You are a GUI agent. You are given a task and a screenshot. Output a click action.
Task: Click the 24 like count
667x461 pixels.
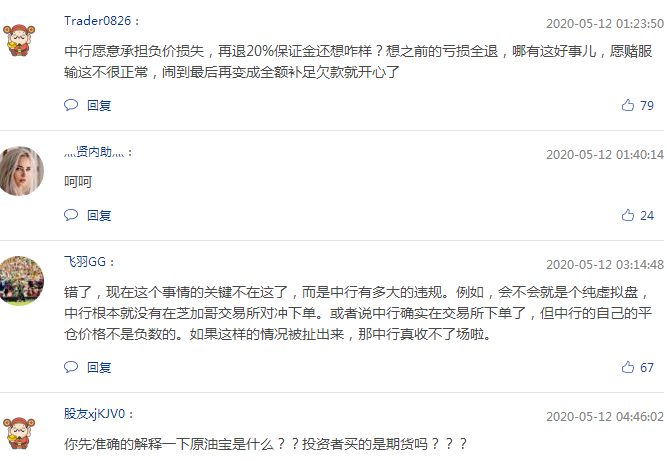tap(647, 216)
